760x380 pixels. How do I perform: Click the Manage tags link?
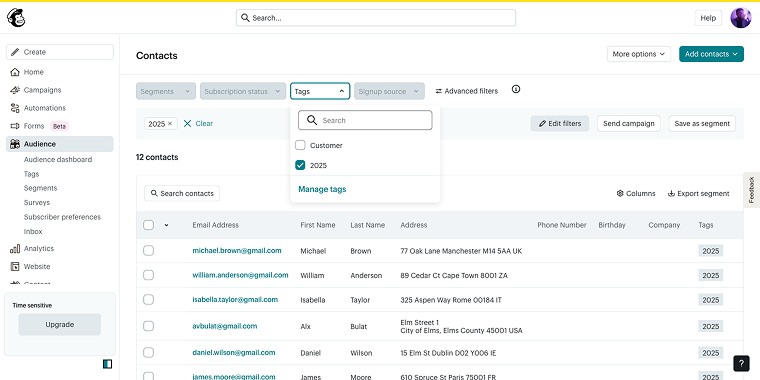click(x=322, y=189)
